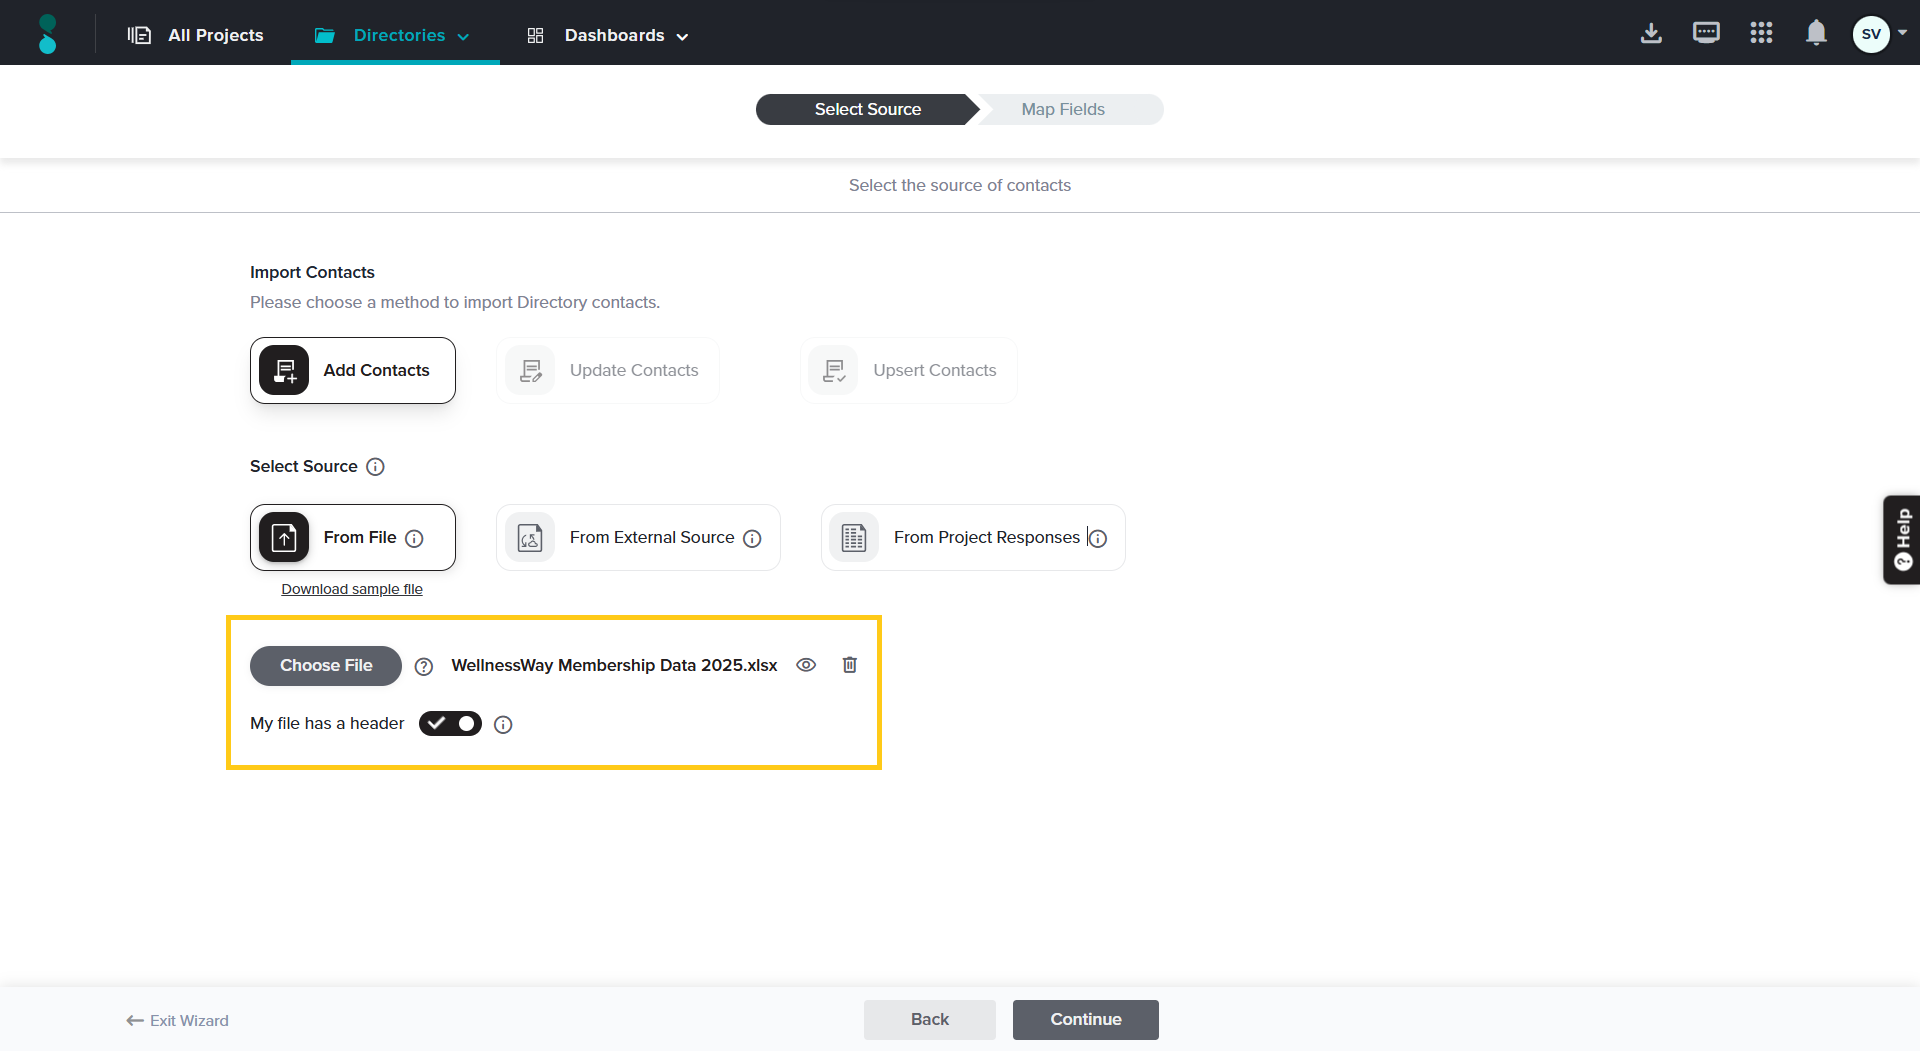The image size is (1920, 1051).
Task: Open the notifications bell
Action: [x=1816, y=34]
